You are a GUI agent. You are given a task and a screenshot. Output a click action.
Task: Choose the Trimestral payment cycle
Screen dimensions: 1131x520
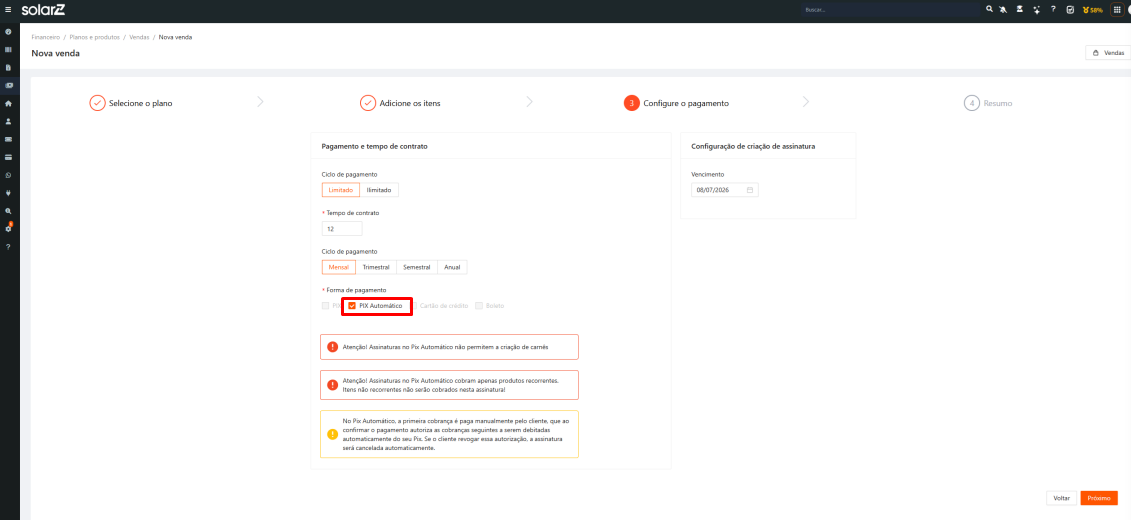coord(376,267)
